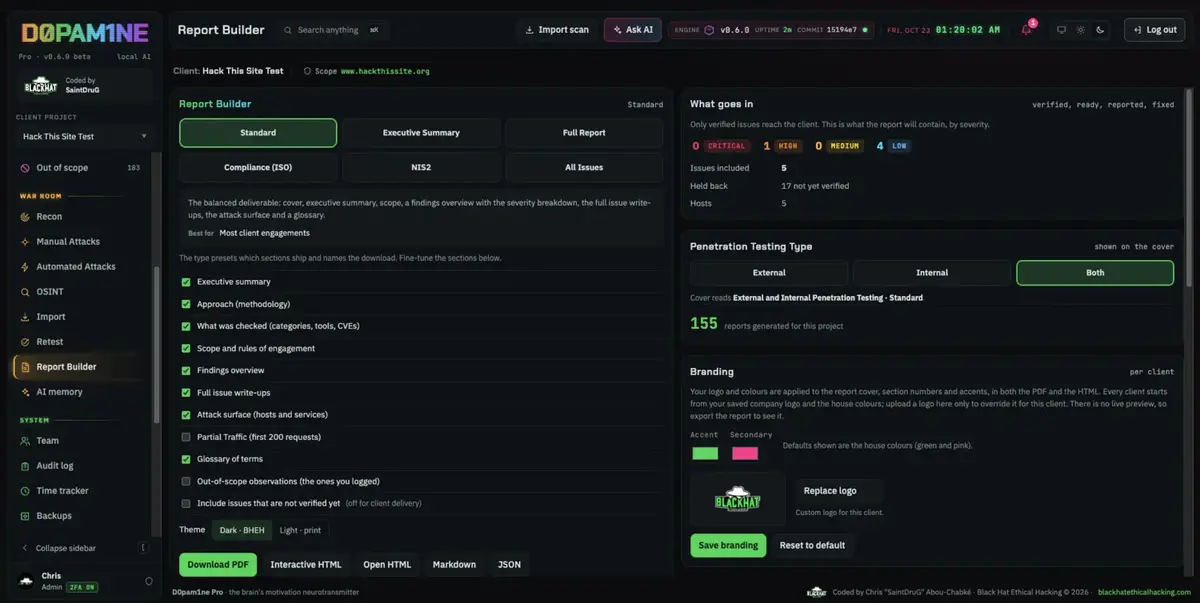Enable Out-of-scope observations checkbox
The image size is (1200, 603).
coord(186,481)
